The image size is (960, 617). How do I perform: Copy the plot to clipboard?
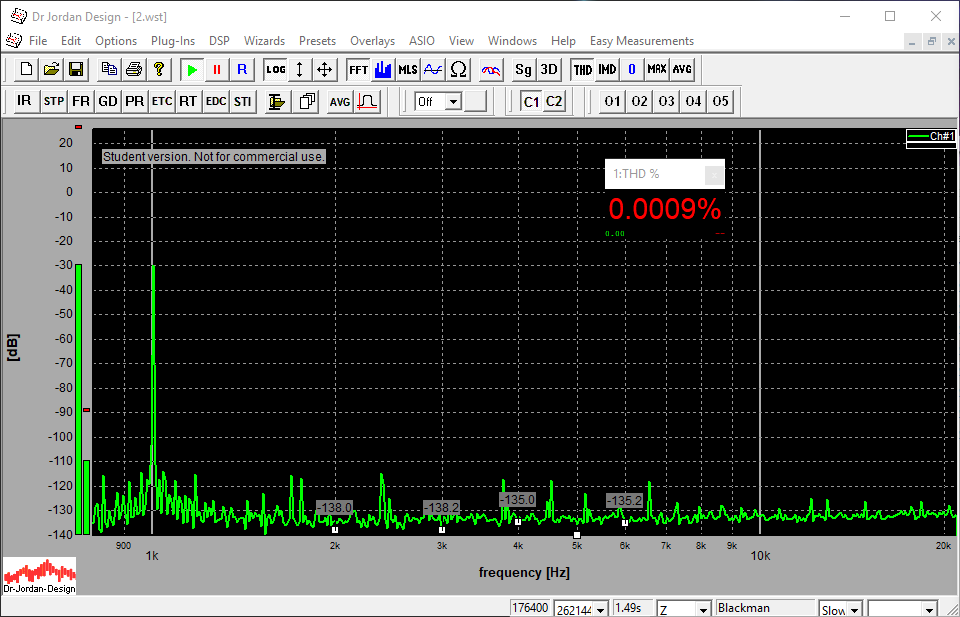point(110,69)
